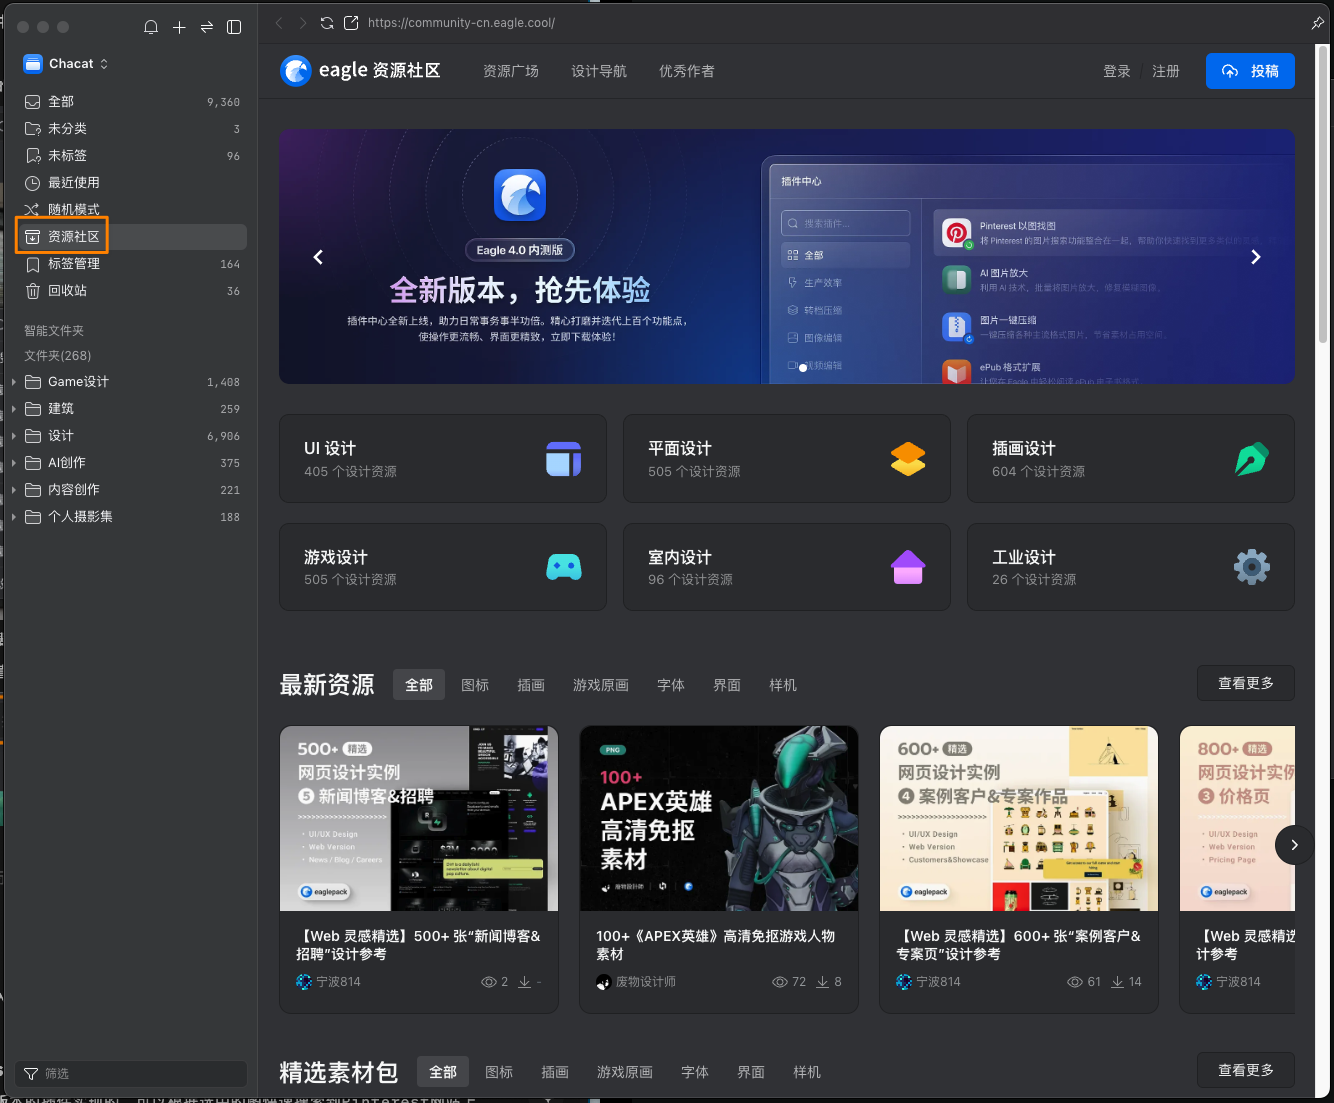Viewport: 1334px width, 1103px height.
Task: Click the 注册 link
Action: coord(1166,71)
